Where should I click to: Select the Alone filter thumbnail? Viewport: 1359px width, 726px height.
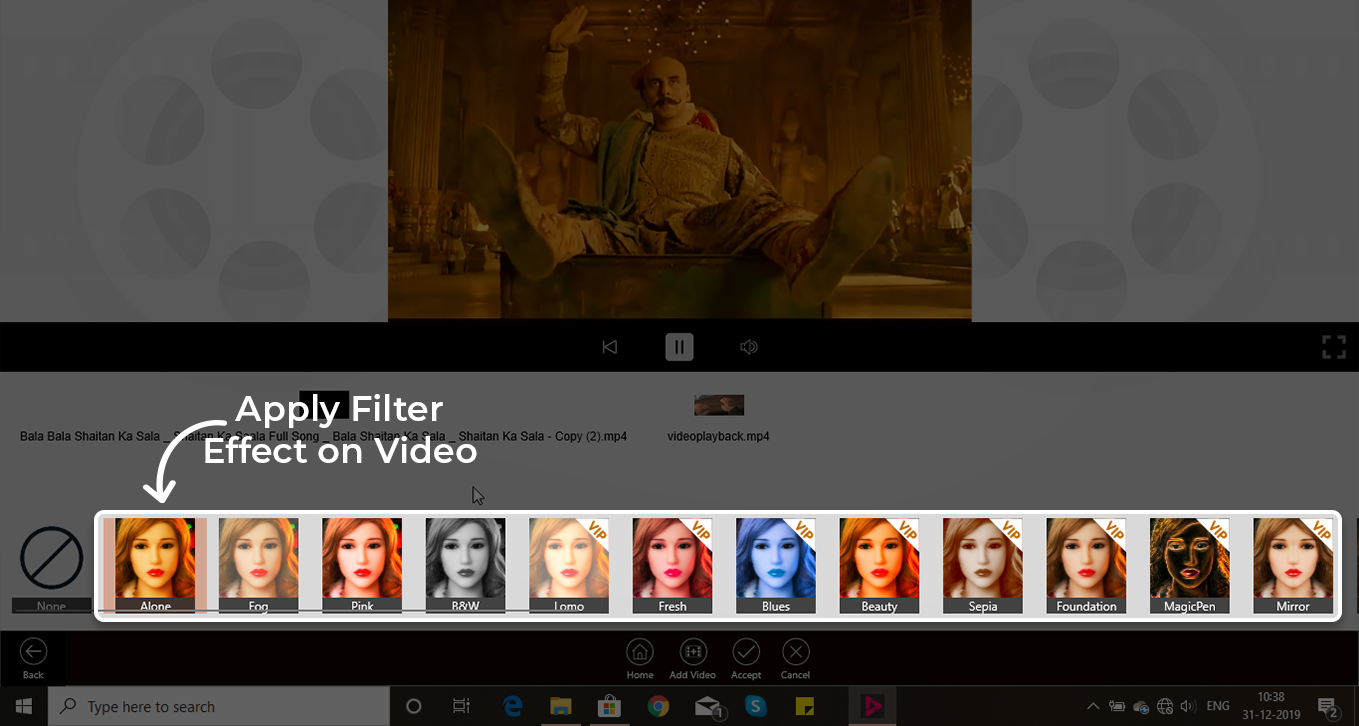[x=155, y=565]
